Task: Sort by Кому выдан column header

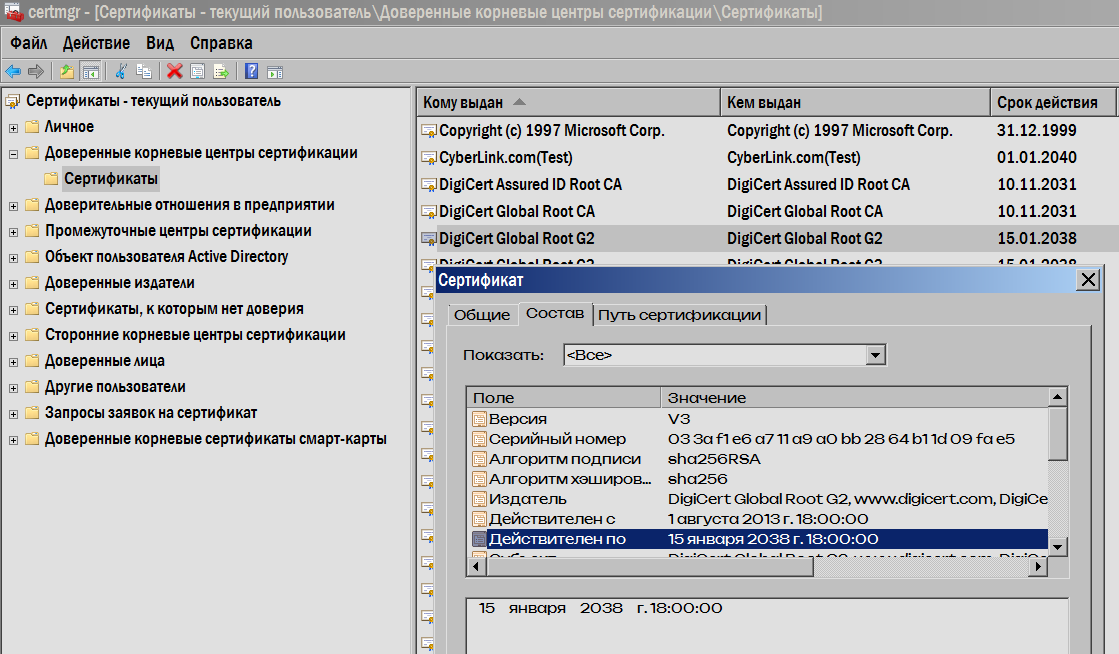Action: 569,103
